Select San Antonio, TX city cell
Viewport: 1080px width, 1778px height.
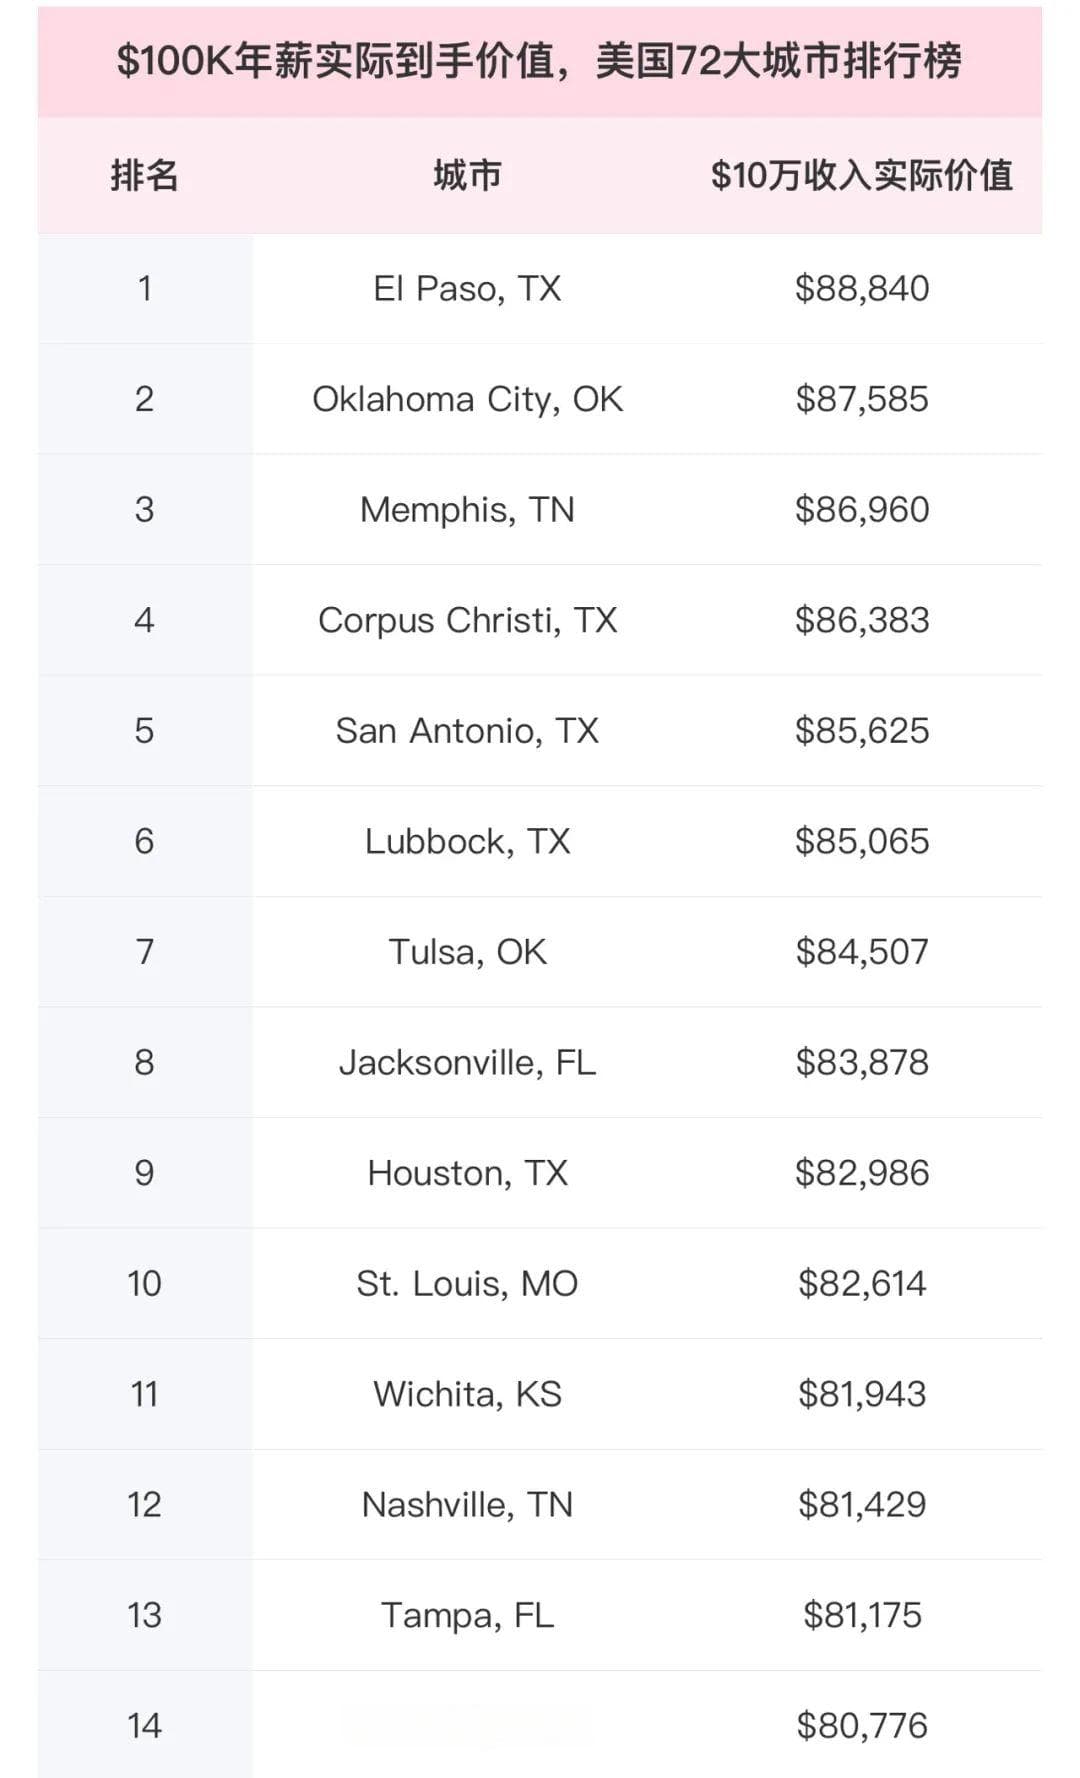(x=467, y=731)
